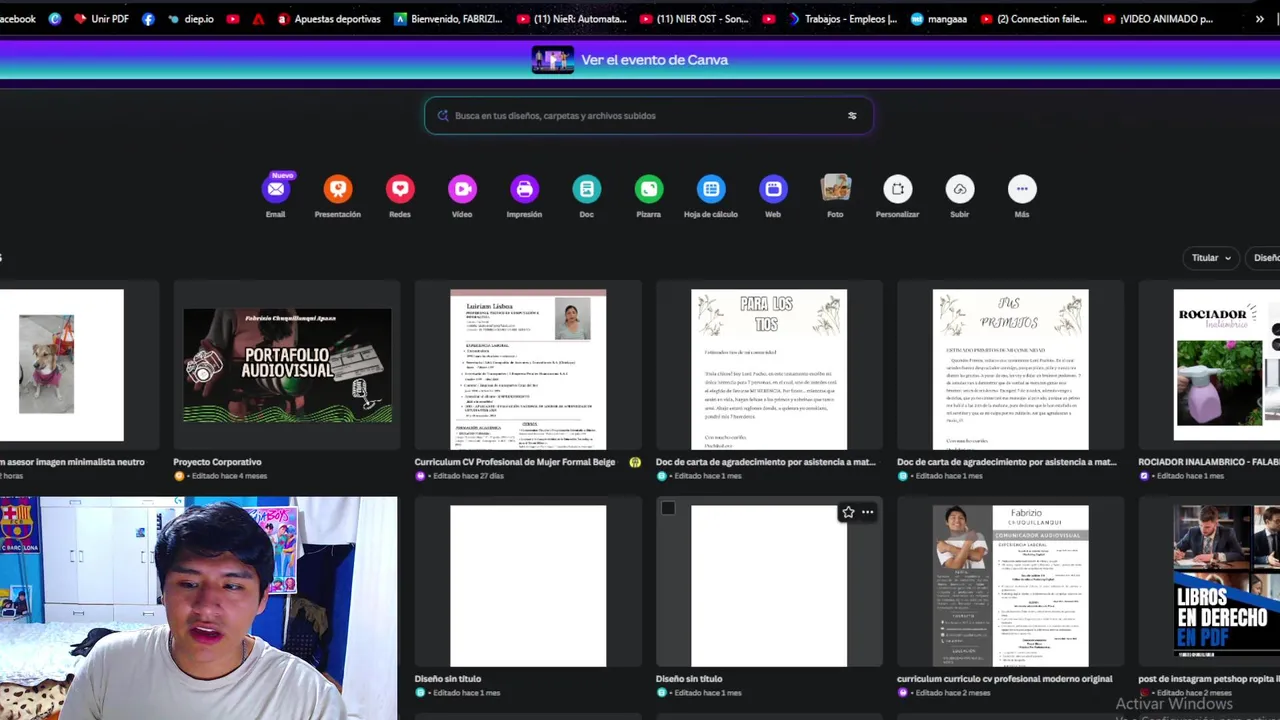The image size is (1280, 720).
Task: Open the Email design type icon
Action: coord(276,189)
